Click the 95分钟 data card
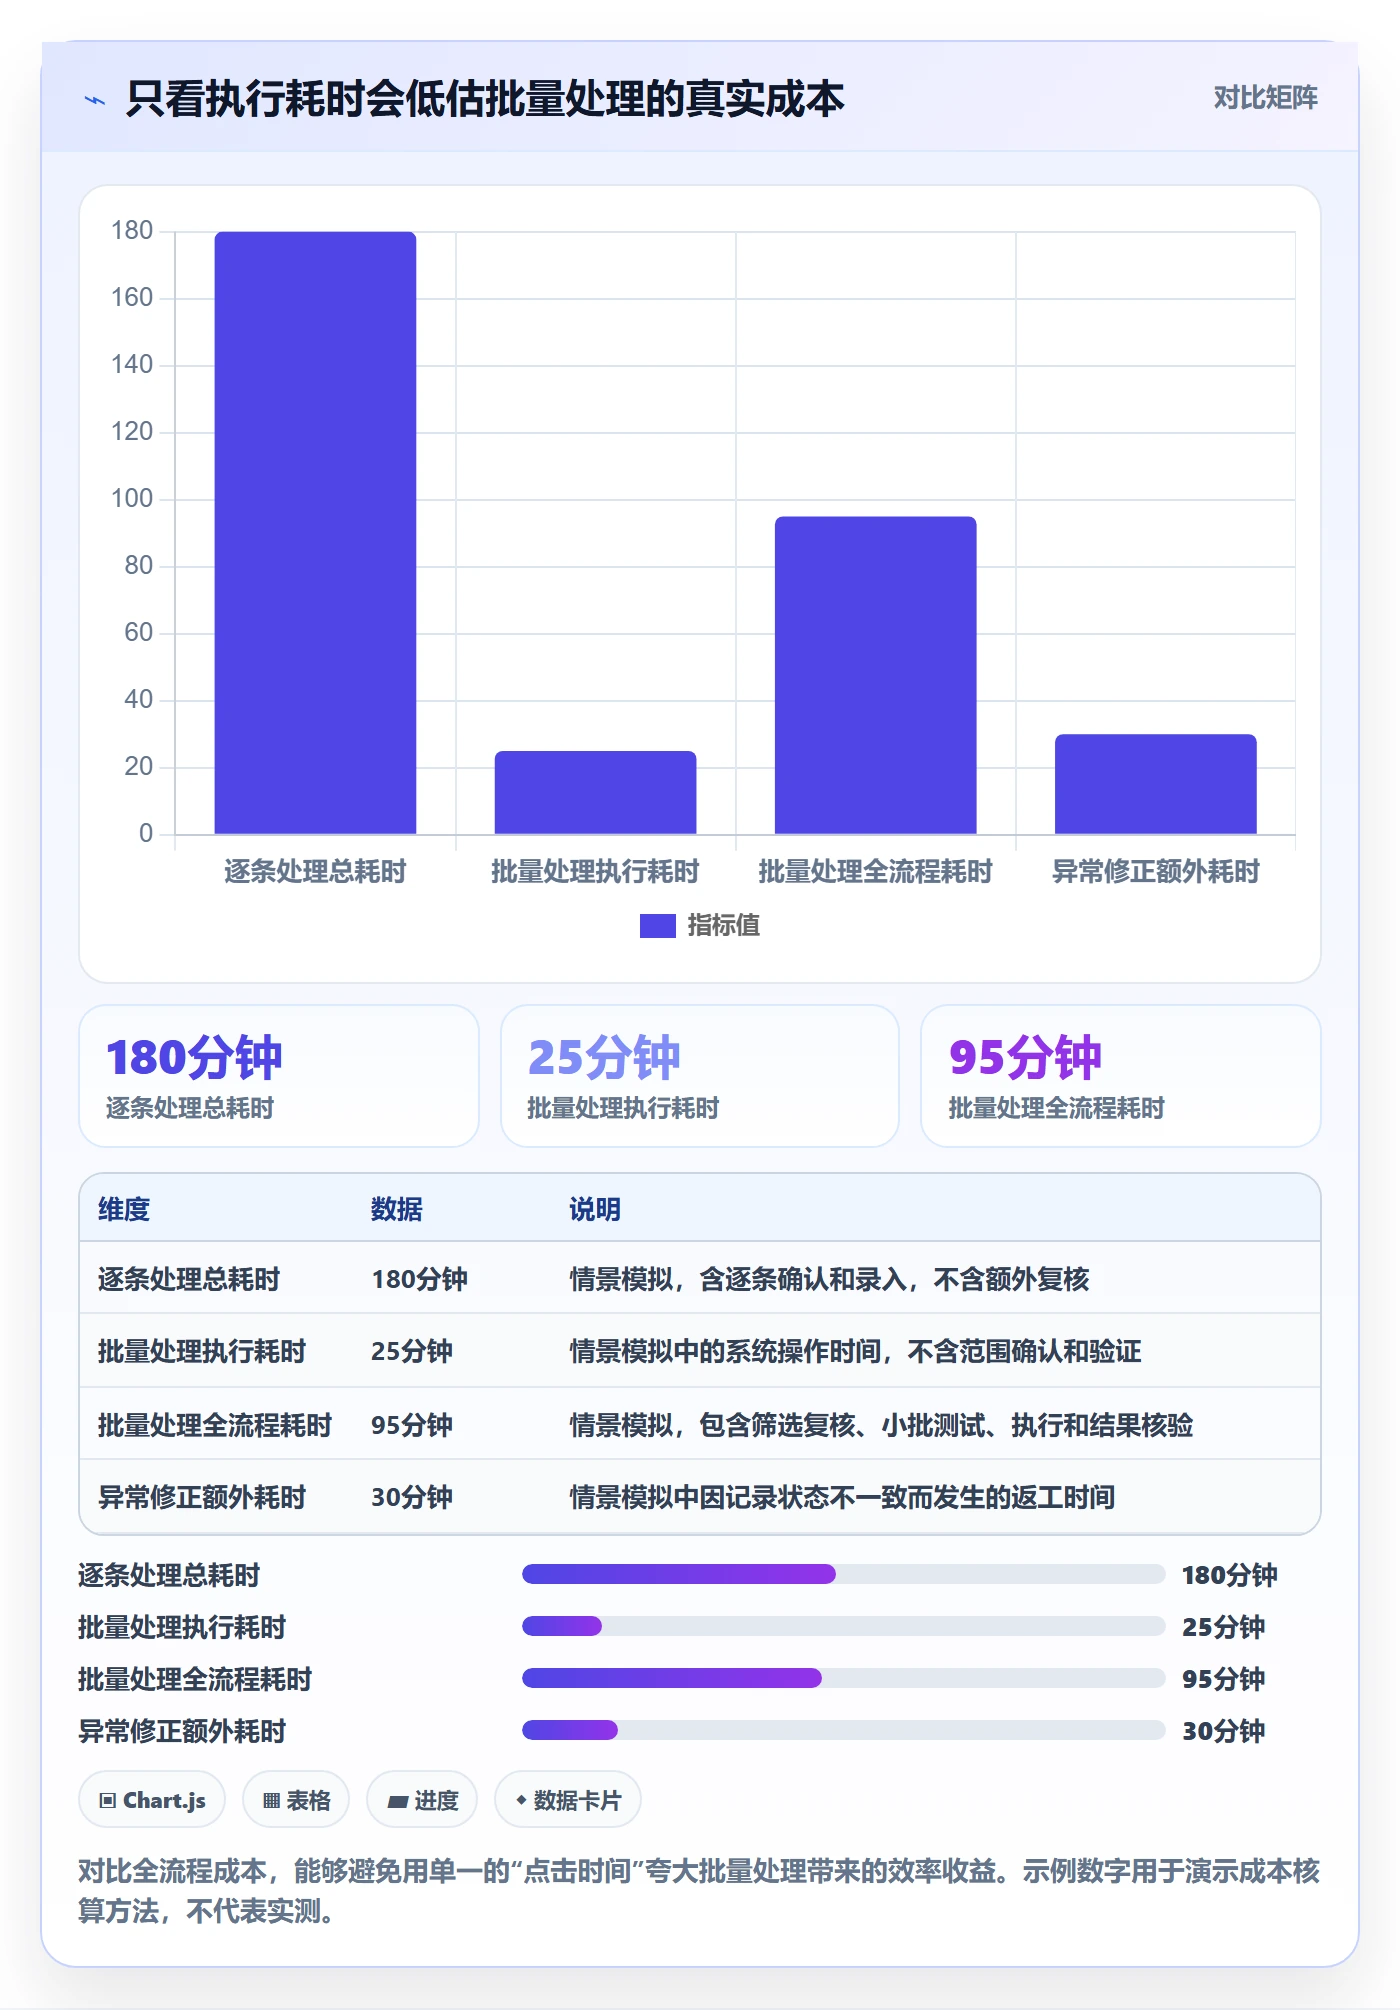The width and height of the screenshot is (1400, 2010). [x=1121, y=1076]
